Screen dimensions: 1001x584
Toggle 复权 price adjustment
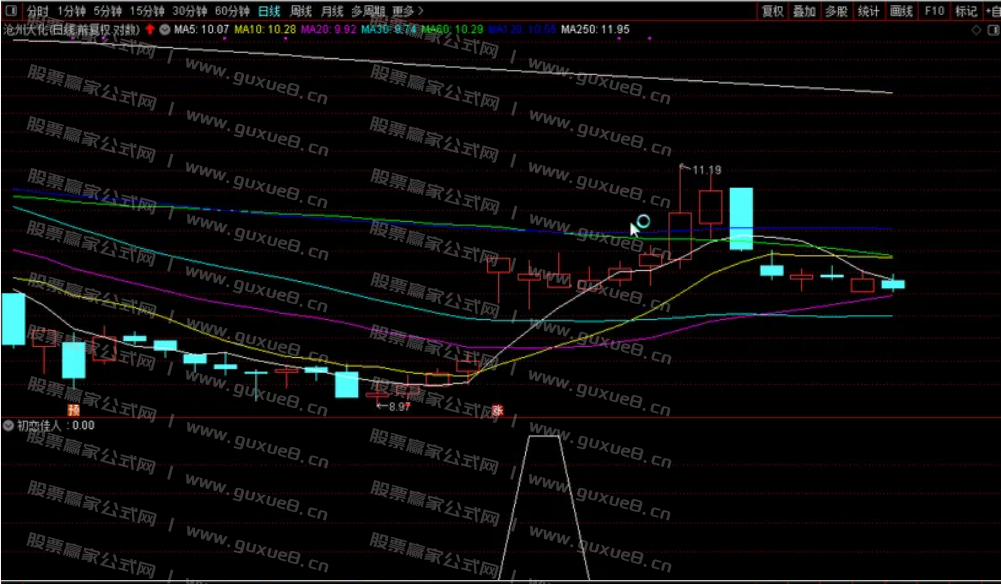click(x=773, y=11)
